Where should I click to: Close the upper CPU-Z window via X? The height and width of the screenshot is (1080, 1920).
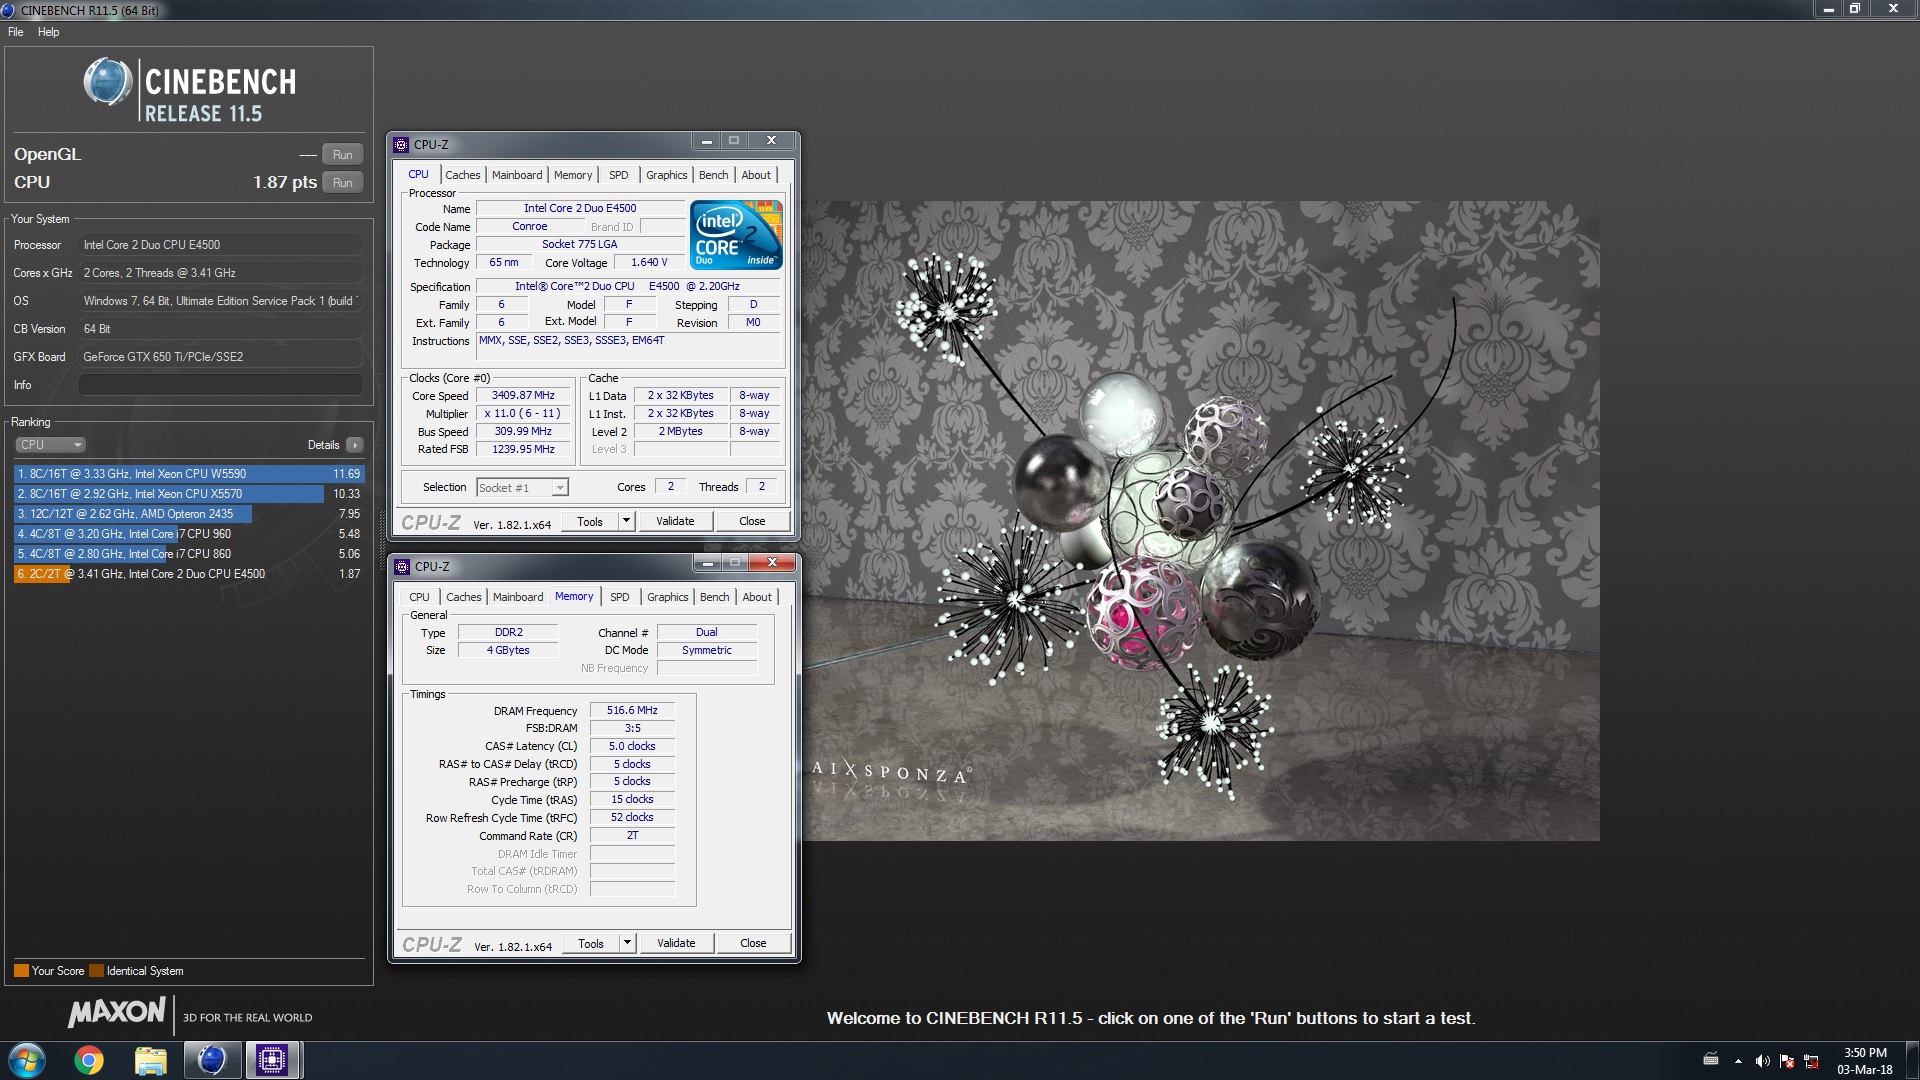click(x=771, y=141)
